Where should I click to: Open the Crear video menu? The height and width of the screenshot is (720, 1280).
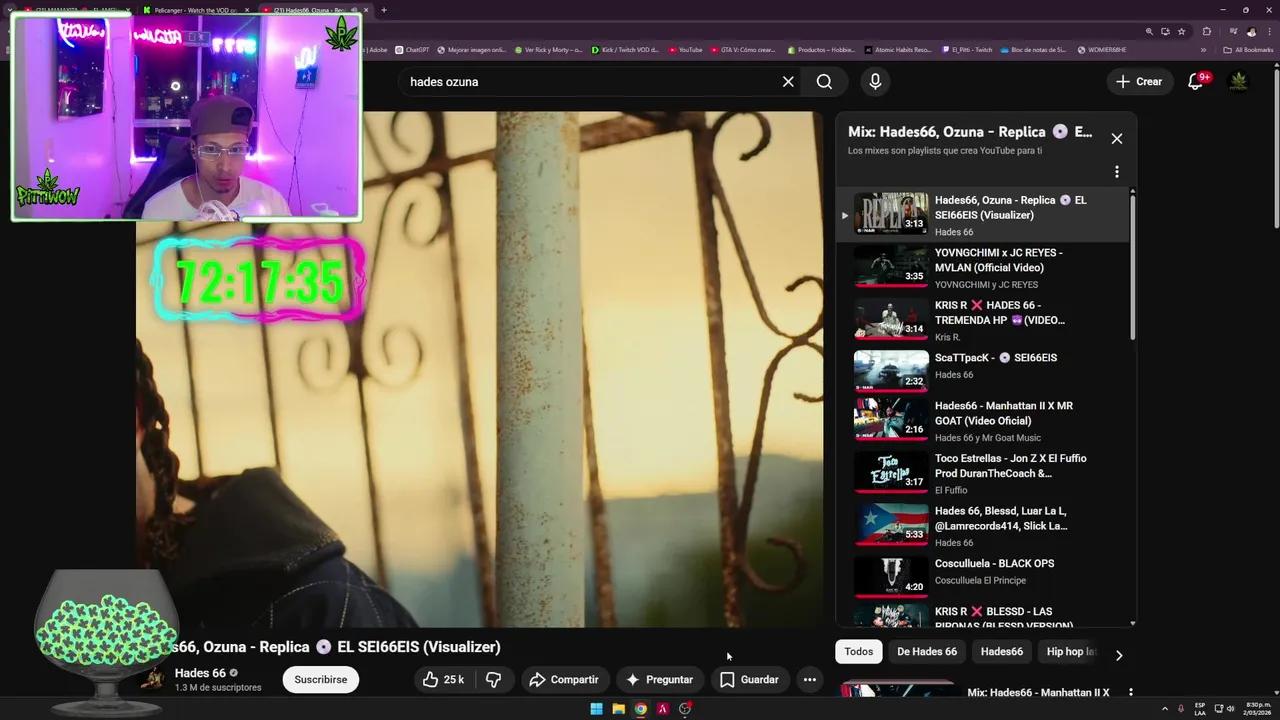tap(1139, 82)
